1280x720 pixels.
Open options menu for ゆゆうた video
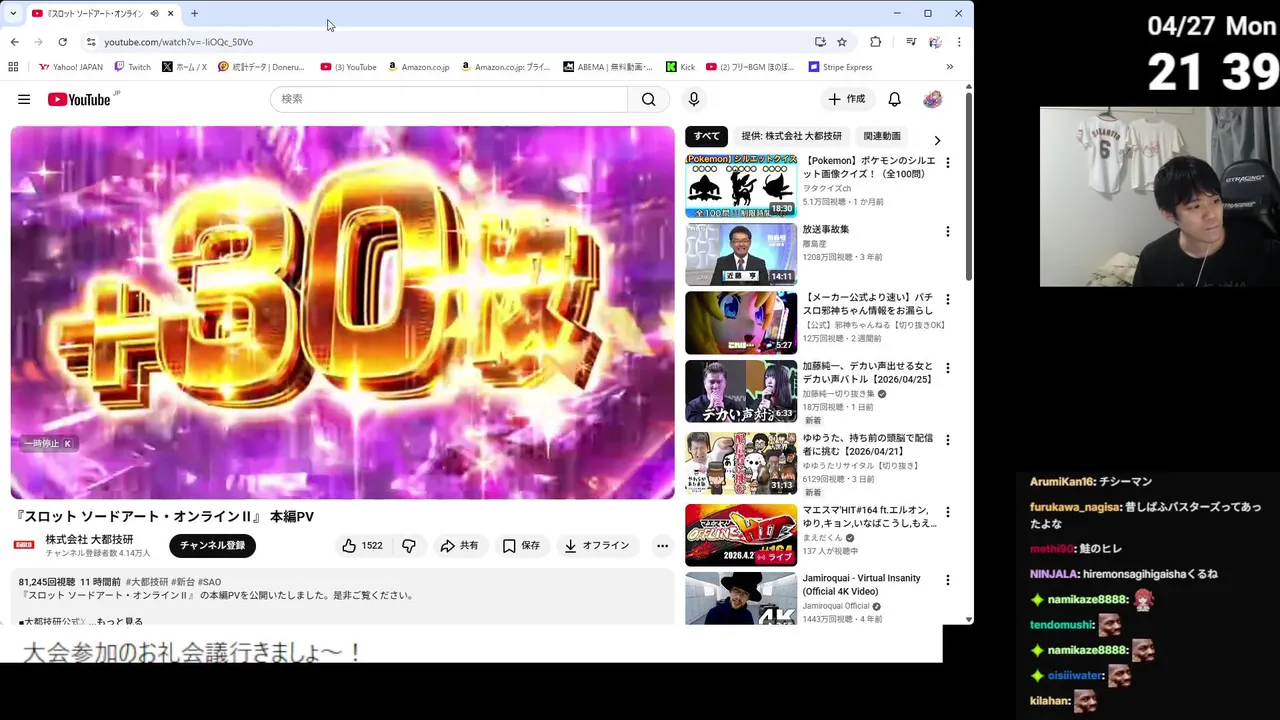click(x=947, y=440)
